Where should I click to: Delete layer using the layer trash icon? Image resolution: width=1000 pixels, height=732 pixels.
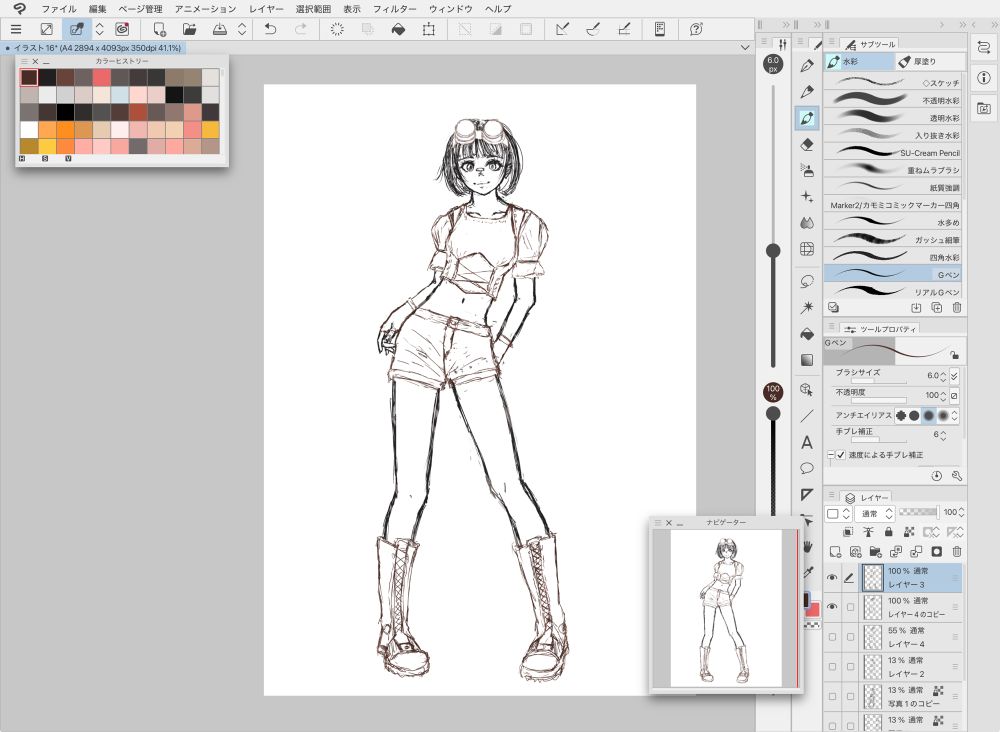click(956, 551)
